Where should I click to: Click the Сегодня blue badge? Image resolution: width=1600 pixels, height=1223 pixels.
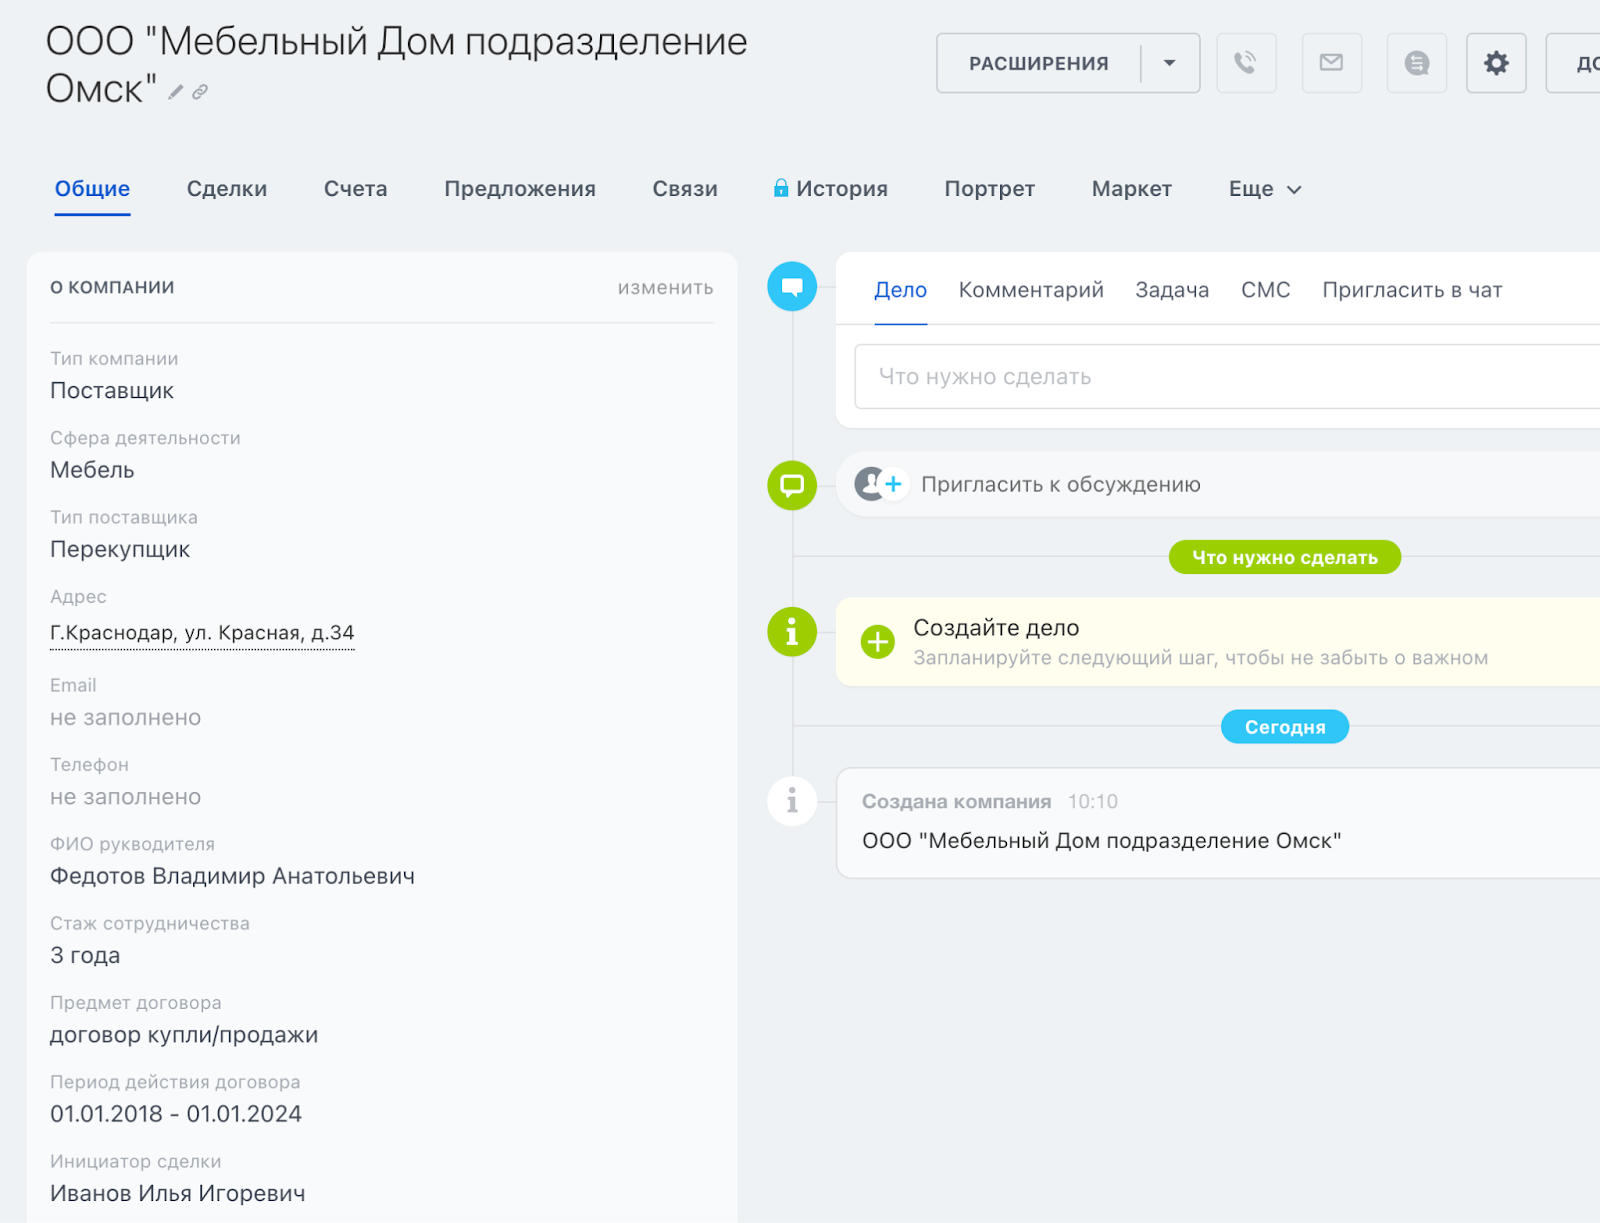(x=1285, y=727)
